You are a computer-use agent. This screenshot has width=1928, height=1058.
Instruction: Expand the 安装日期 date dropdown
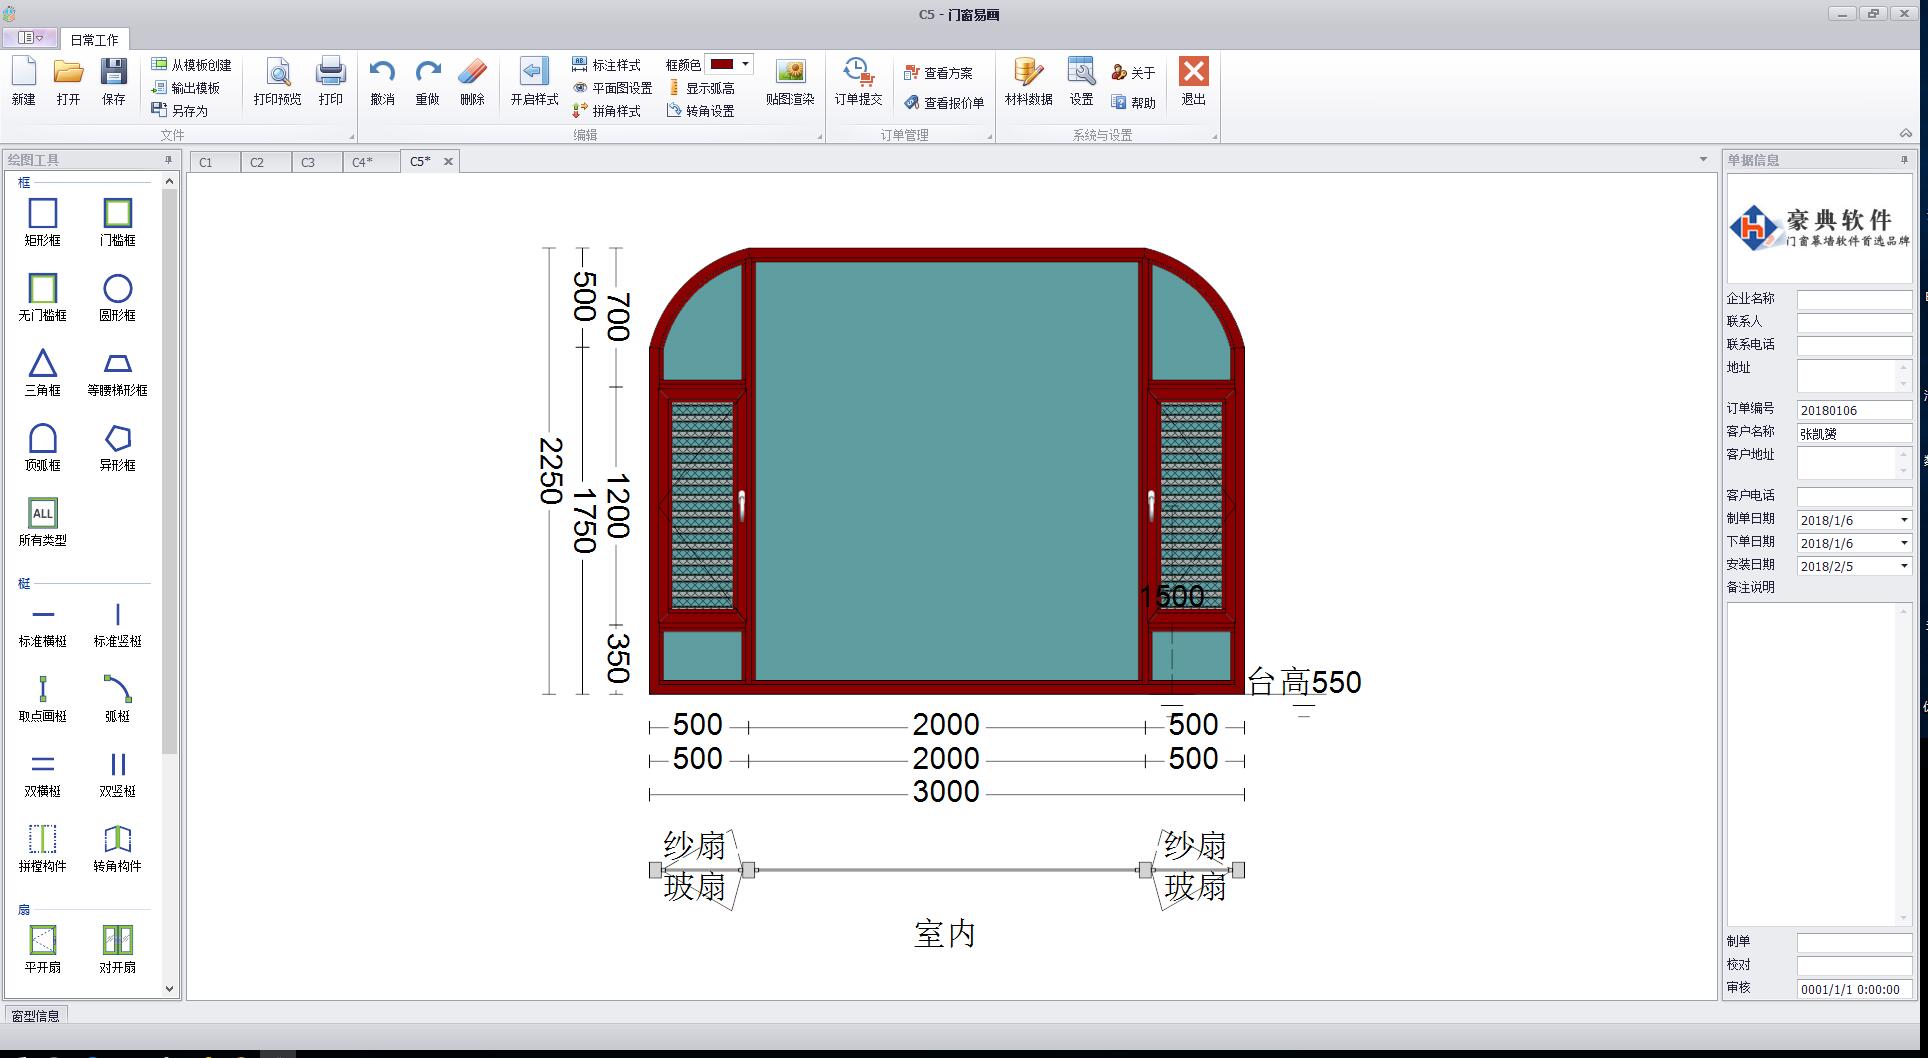pyautogui.click(x=1904, y=566)
